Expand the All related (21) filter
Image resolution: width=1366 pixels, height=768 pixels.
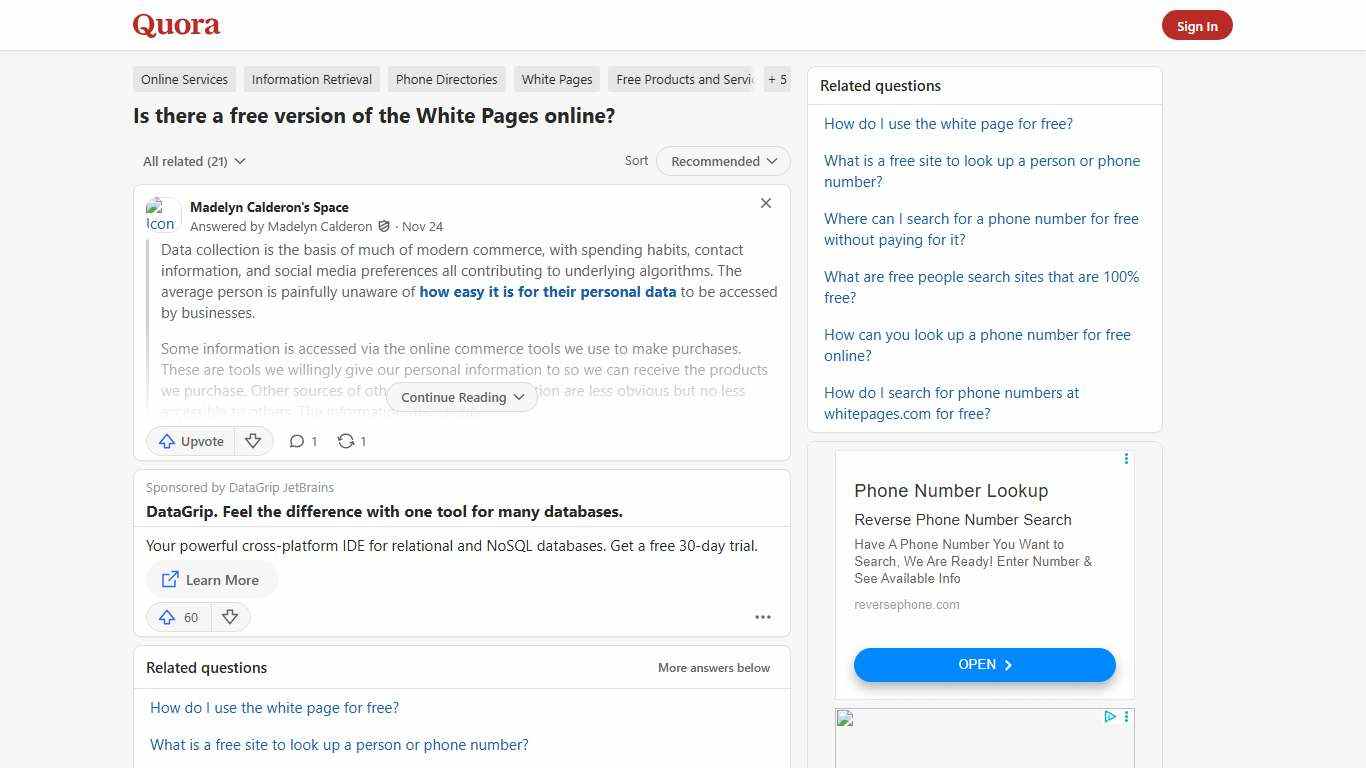coord(194,161)
